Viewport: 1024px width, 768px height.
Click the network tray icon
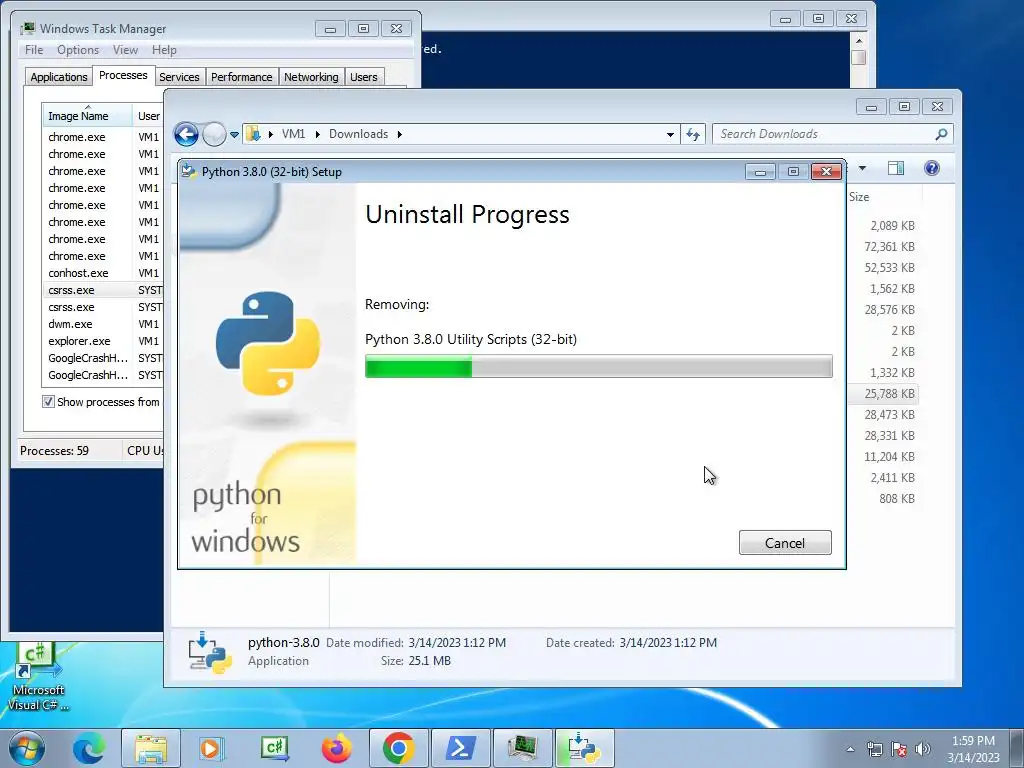[874, 749]
